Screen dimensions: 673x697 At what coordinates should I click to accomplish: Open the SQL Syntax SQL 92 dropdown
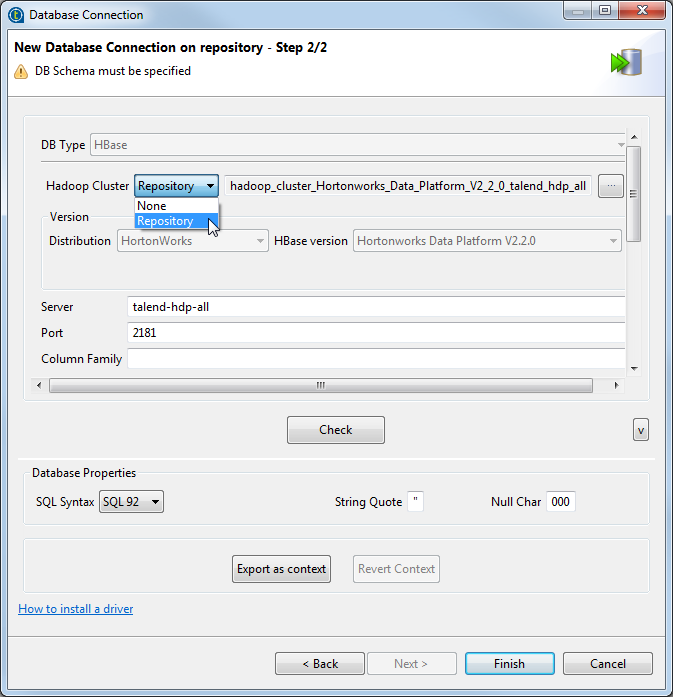pyautogui.click(x=131, y=502)
